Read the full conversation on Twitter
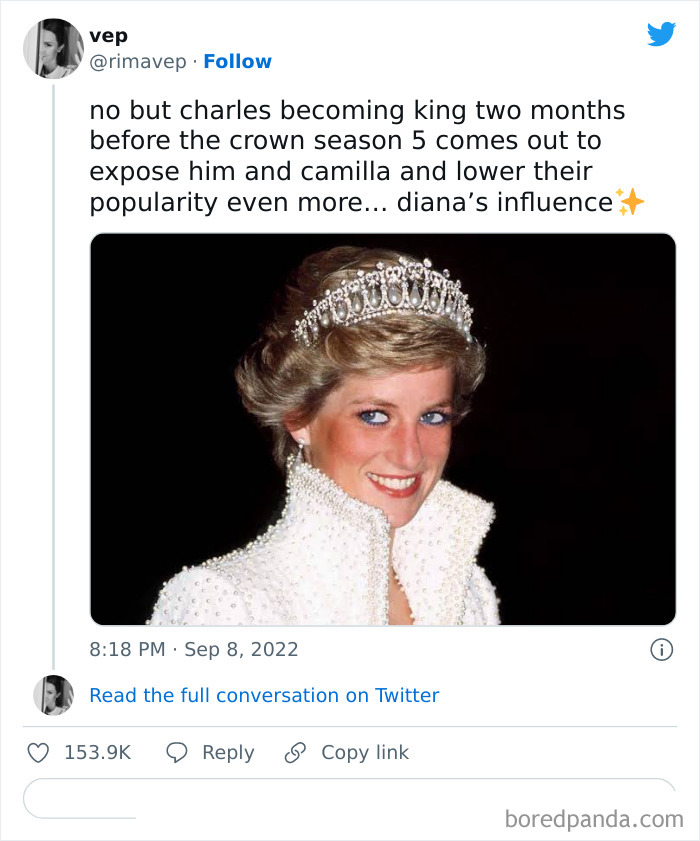This screenshot has width=700, height=841. [264, 695]
